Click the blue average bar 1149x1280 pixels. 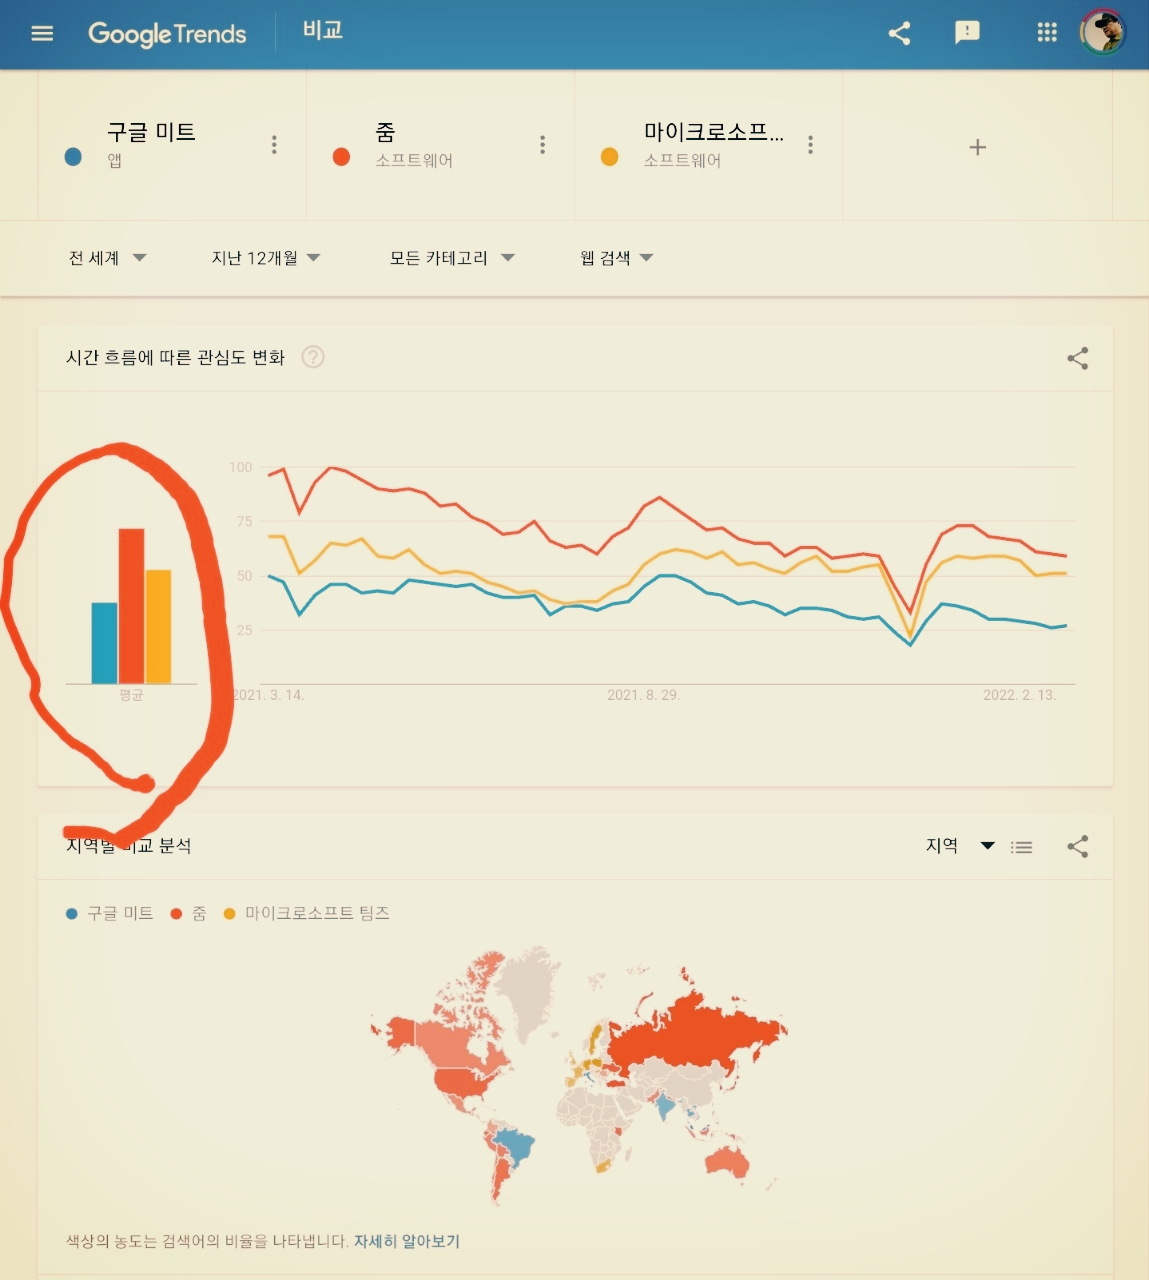click(x=104, y=643)
